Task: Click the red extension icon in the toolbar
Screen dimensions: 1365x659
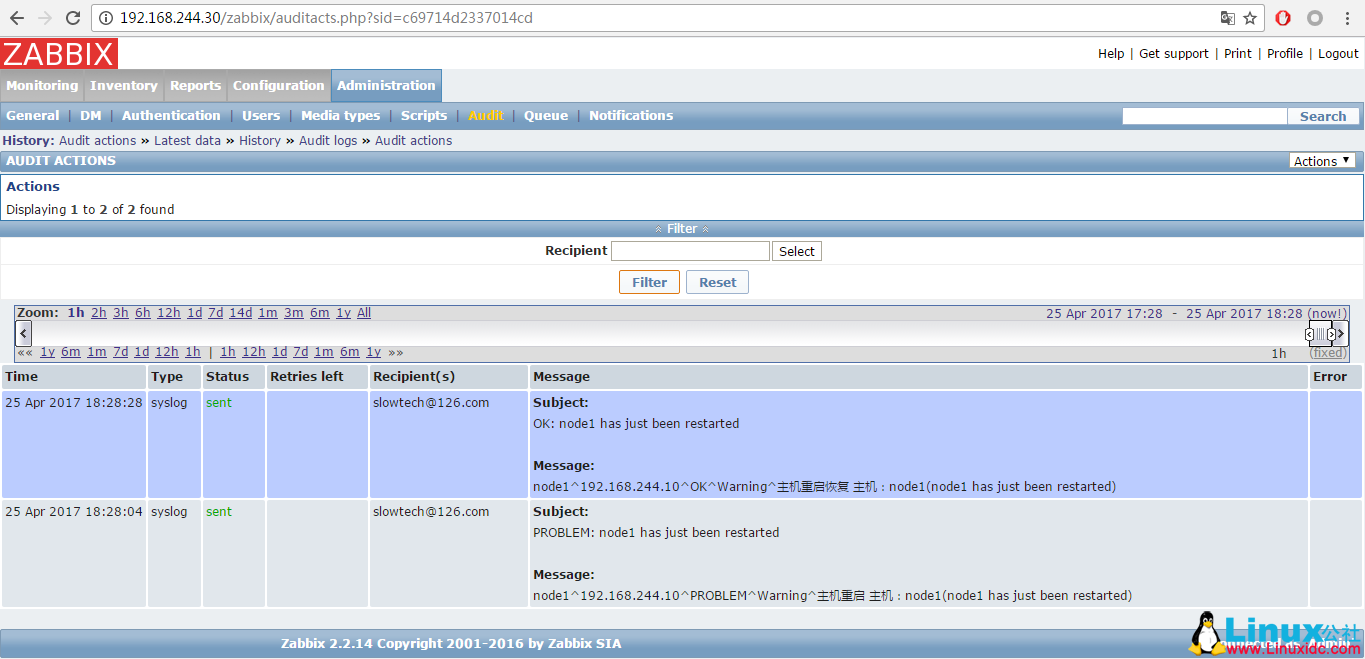Action: click(x=1281, y=17)
